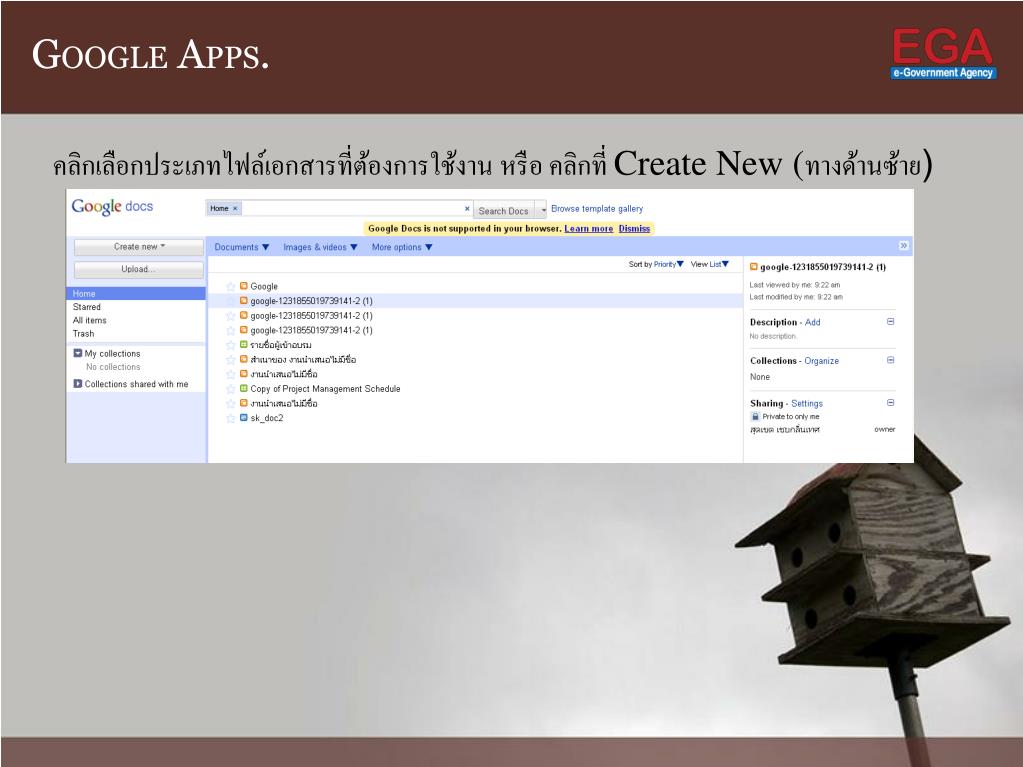Click the Upload button
Image resolution: width=1023 pixels, height=767 pixels.
[138, 269]
